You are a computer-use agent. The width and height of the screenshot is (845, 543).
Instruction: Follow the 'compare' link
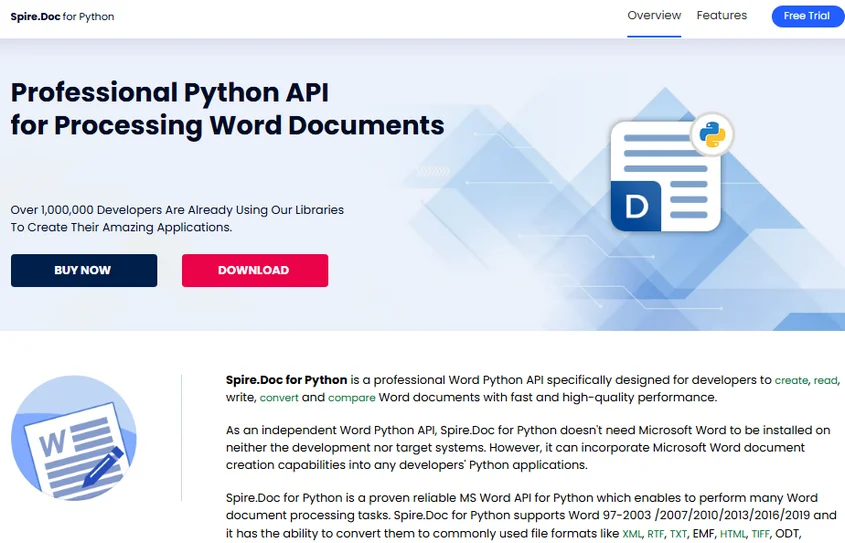click(x=351, y=398)
